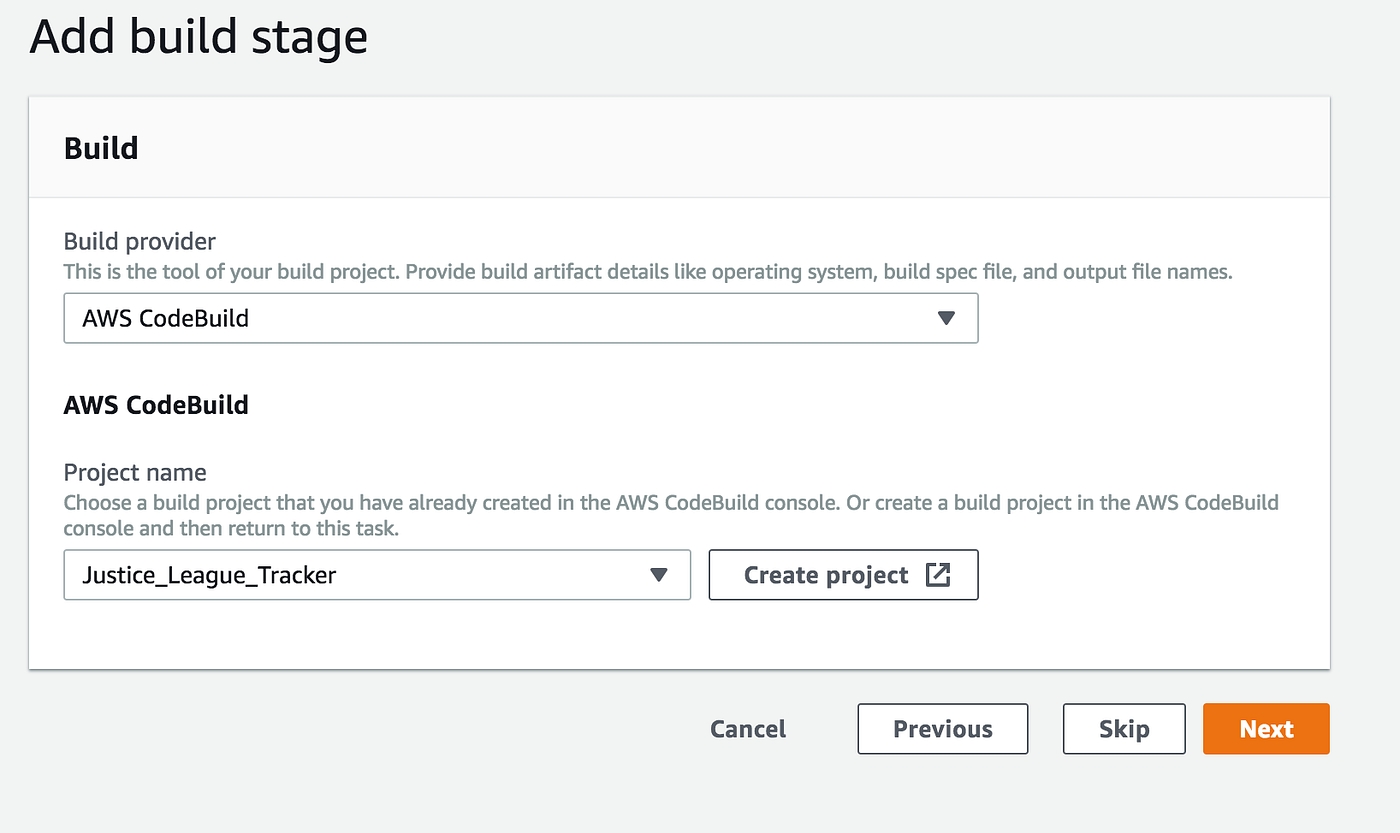Click the Project name help text paragraph

pos(670,515)
